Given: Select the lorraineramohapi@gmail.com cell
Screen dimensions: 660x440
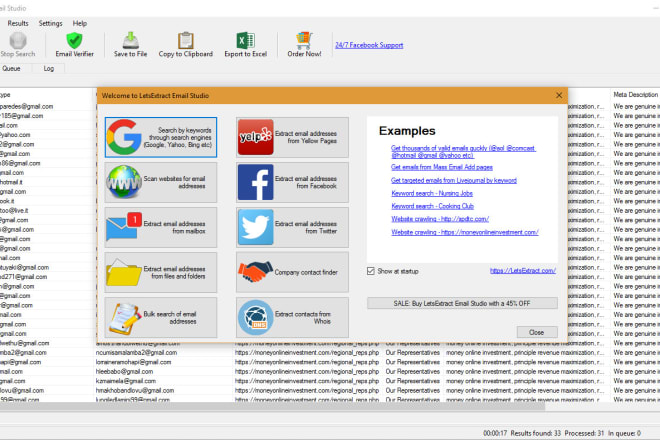Looking at the screenshot, I should click(x=133, y=362).
